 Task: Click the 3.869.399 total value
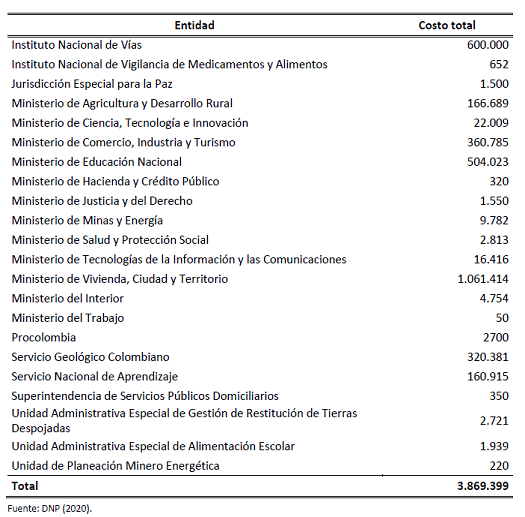[x=483, y=486]
